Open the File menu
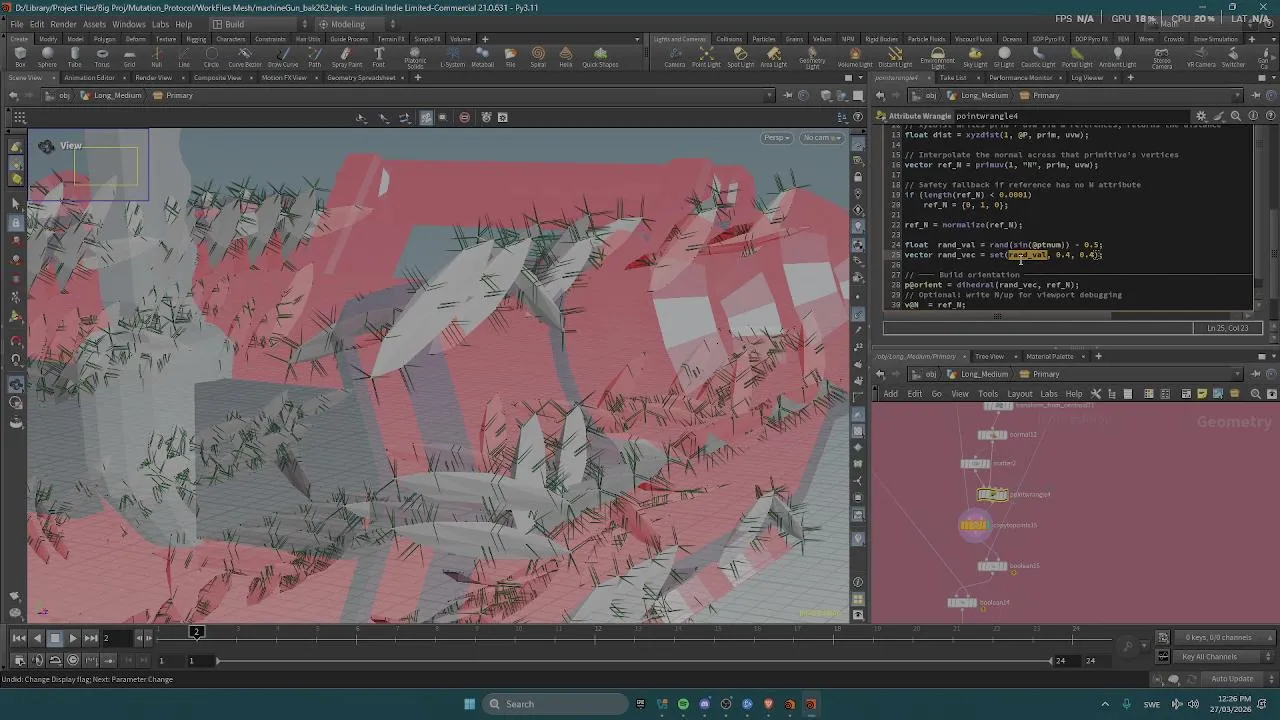 click(16, 24)
